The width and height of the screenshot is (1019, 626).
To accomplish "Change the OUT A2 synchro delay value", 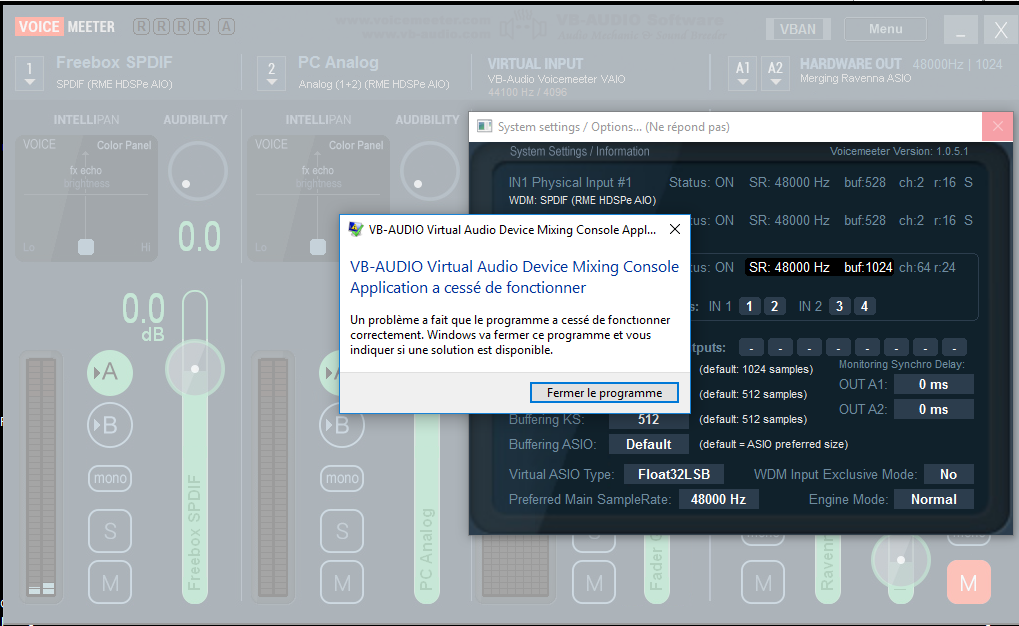I will [x=933, y=410].
